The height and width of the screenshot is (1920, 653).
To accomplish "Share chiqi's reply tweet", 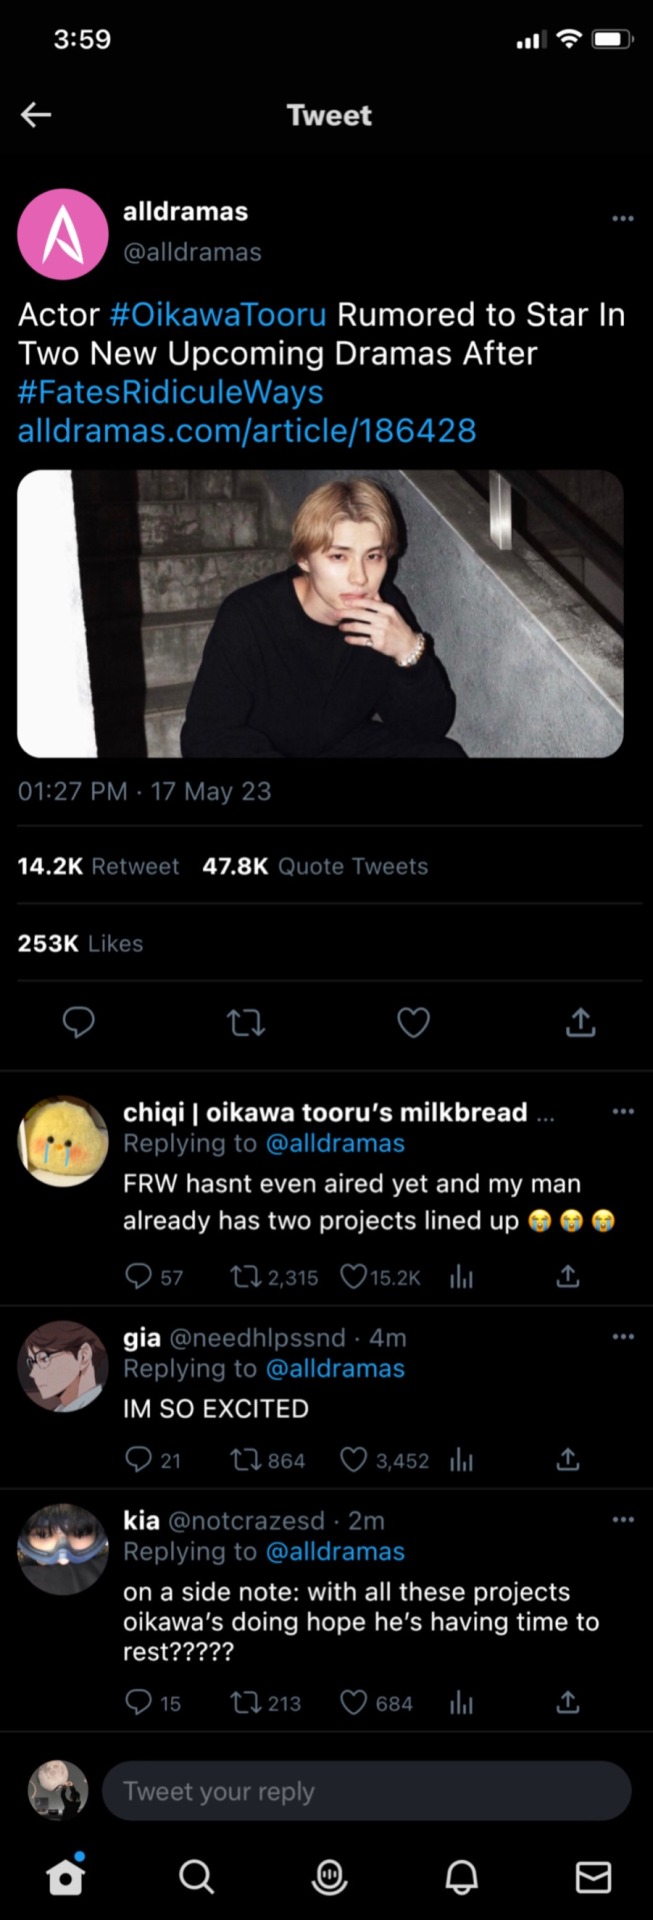I will (567, 1276).
